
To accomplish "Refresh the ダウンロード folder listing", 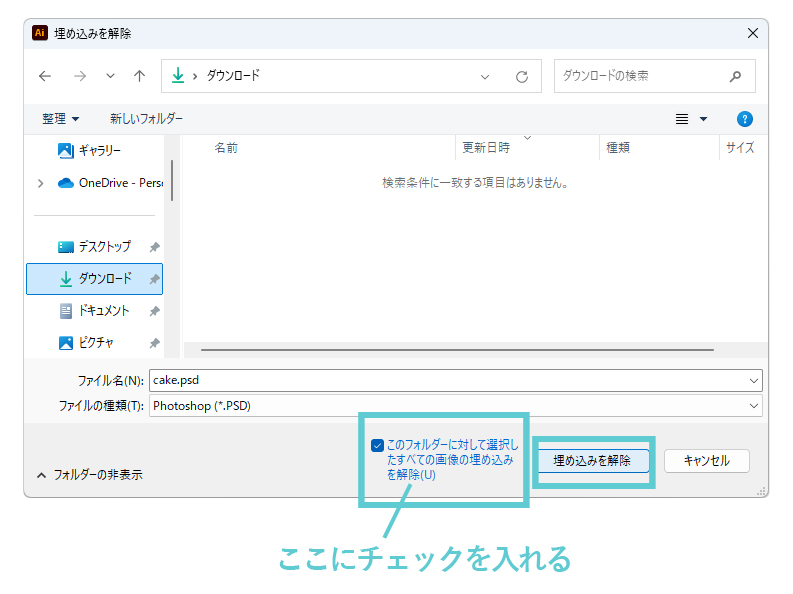I will pos(521,76).
